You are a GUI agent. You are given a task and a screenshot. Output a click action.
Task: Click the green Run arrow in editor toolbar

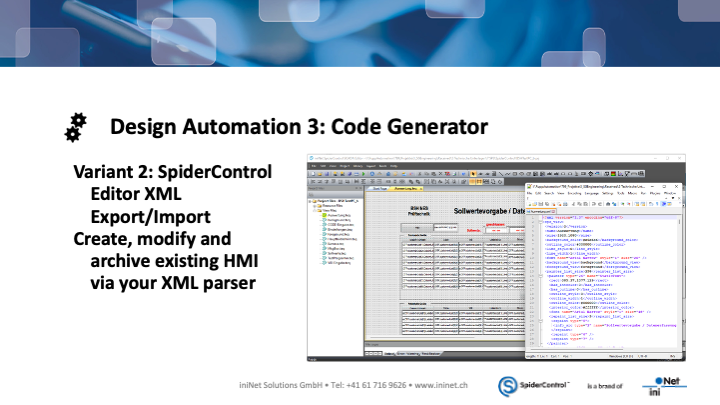pos(363,174)
